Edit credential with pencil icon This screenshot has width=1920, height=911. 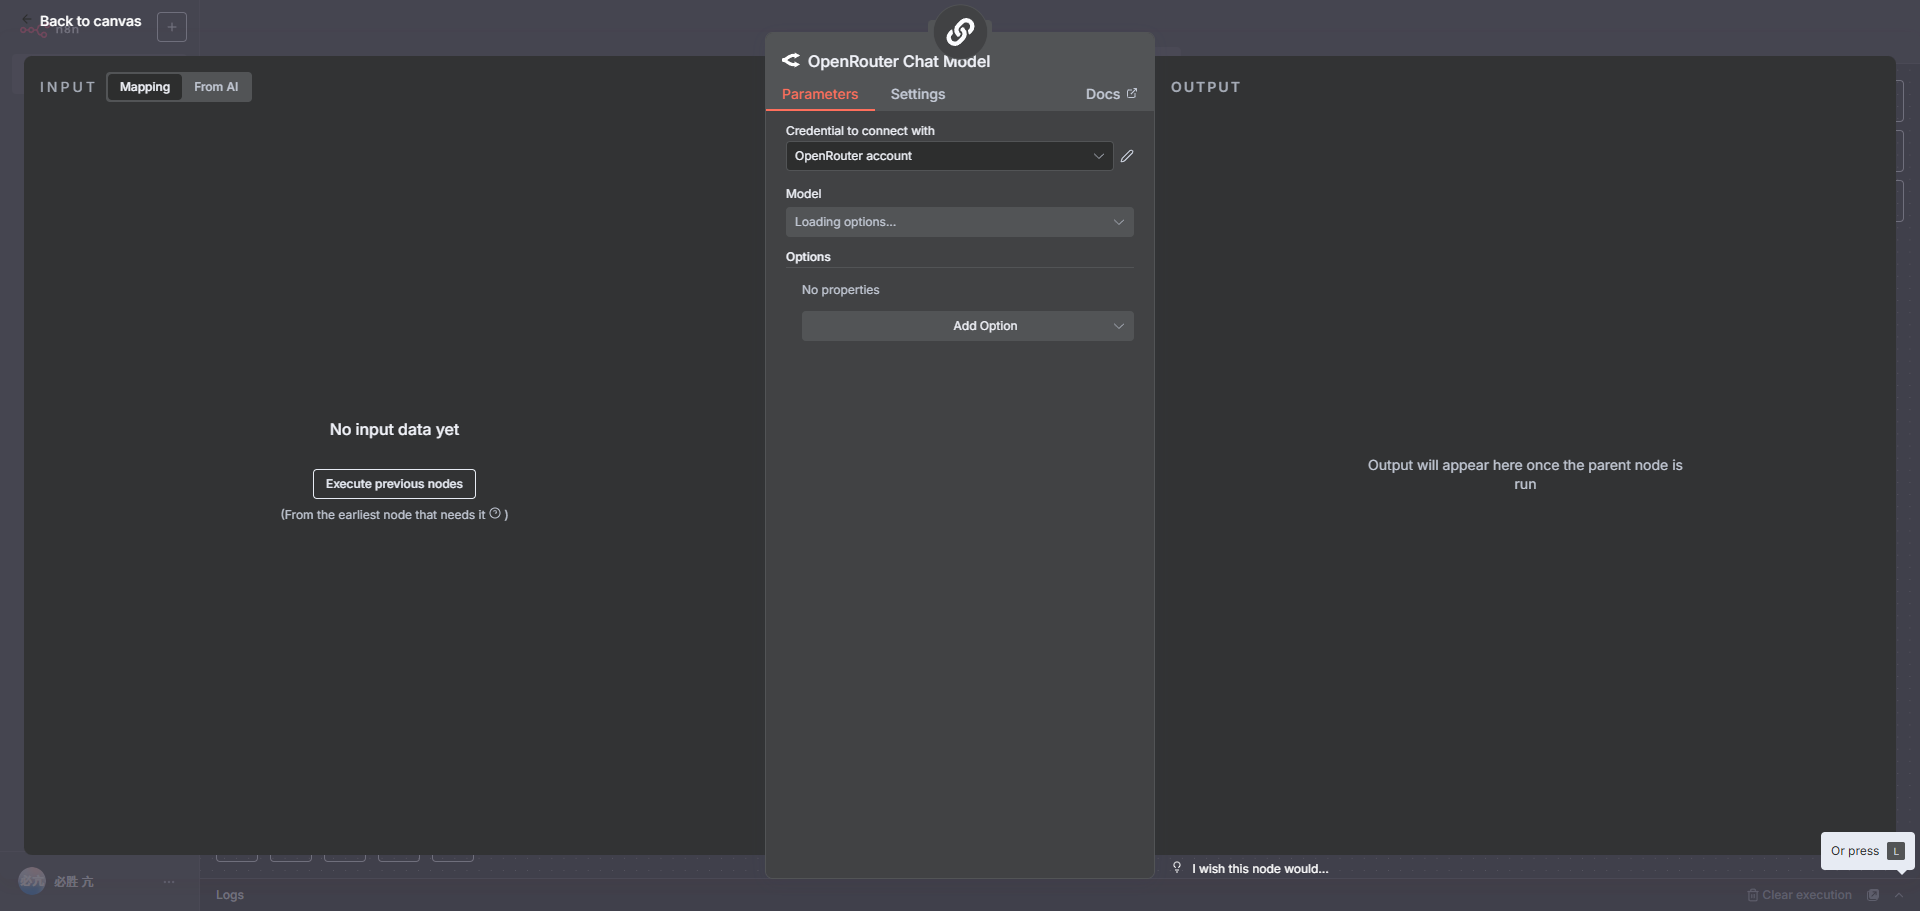point(1127,156)
